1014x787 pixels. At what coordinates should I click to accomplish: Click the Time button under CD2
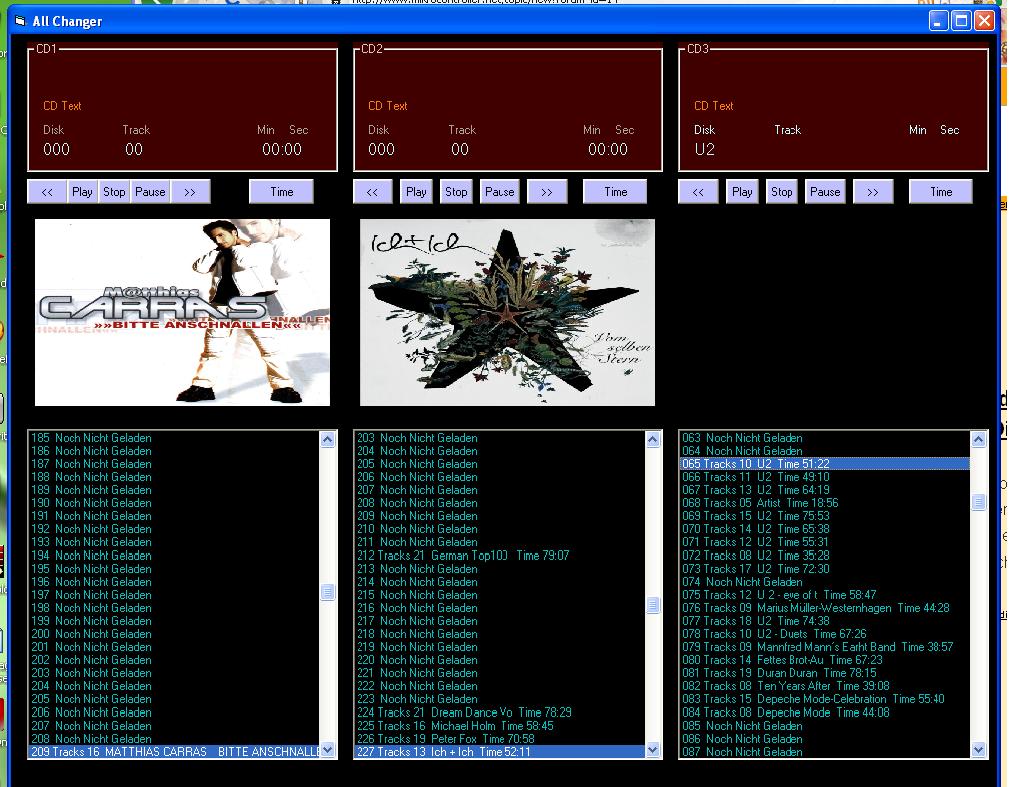(x=616, y=192)
